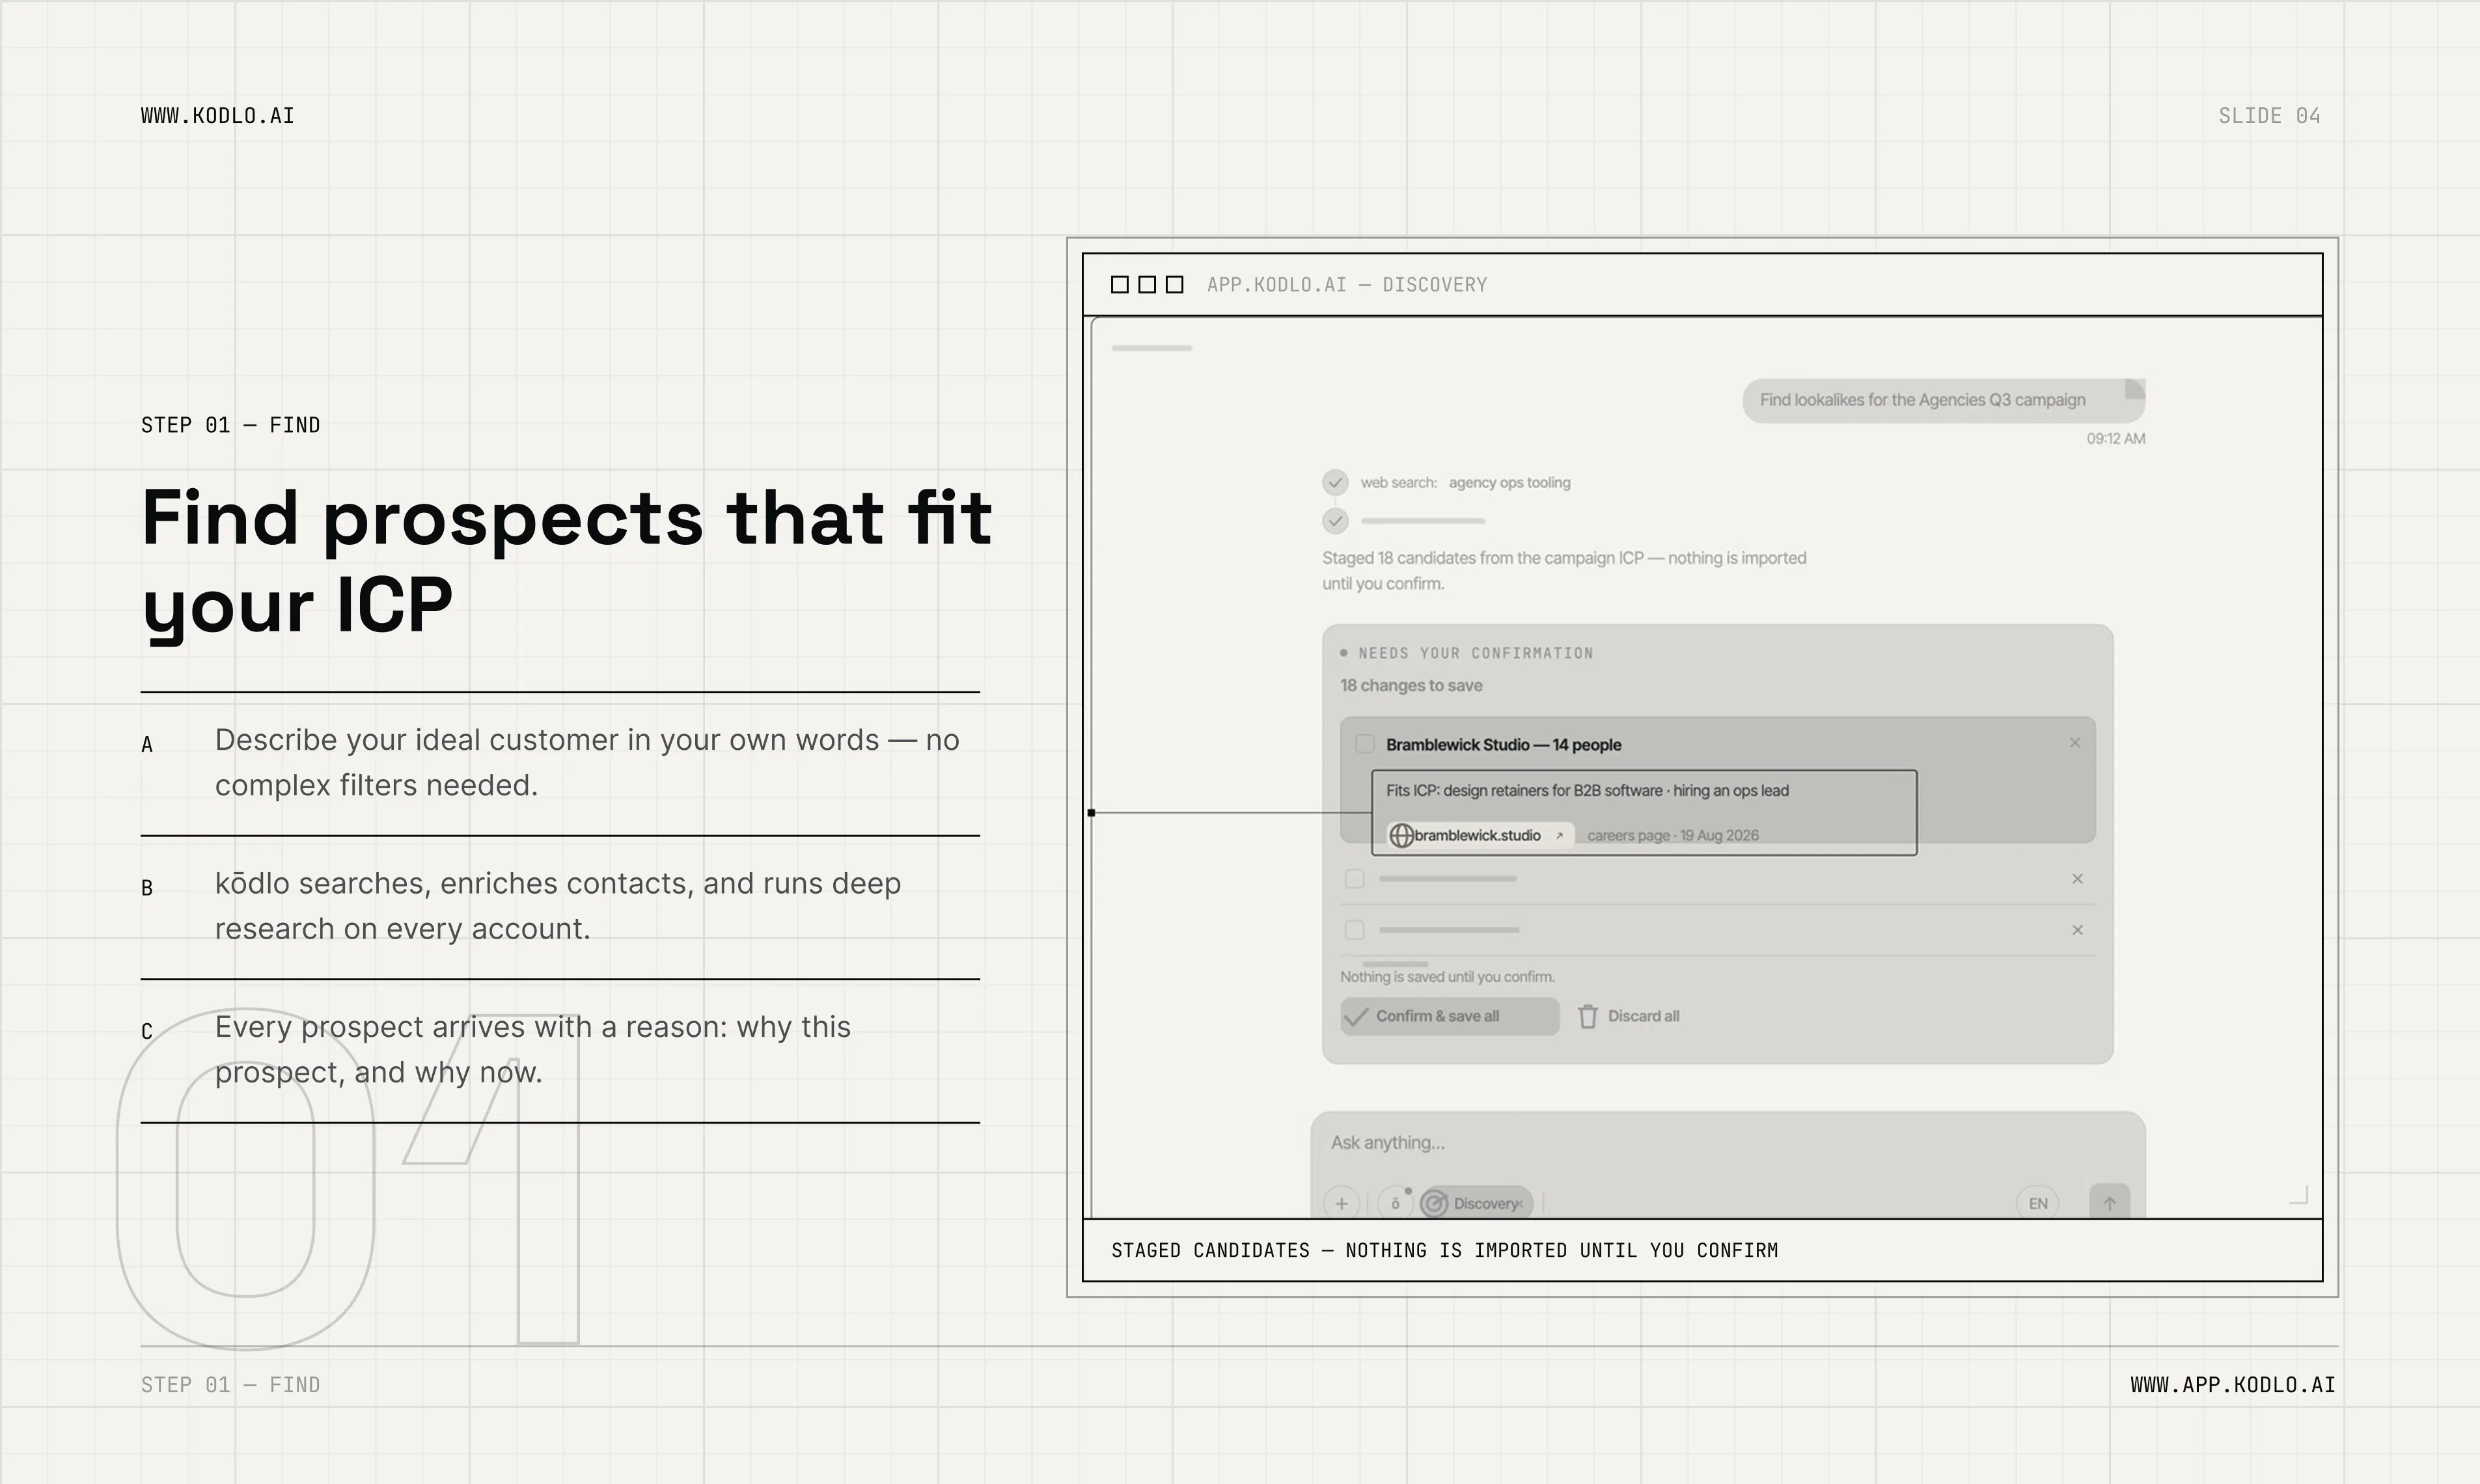Screen dimensions: 2480x1484
Task: Click the plus attach button in composer
Action: tap(1342, 1203)
